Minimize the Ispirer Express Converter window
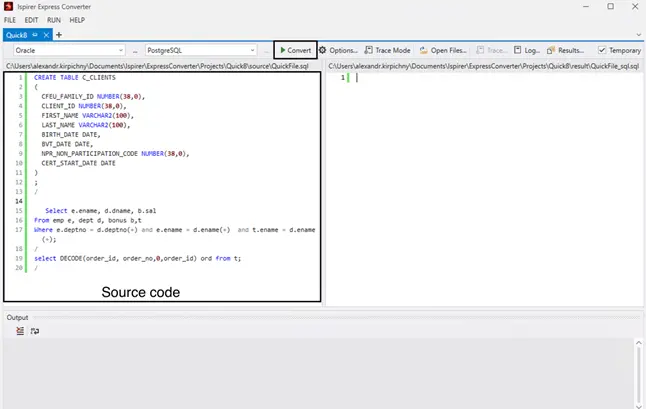The width and height of the screenshot is (646, 409). pyautogui.click(x=586, y=7)
